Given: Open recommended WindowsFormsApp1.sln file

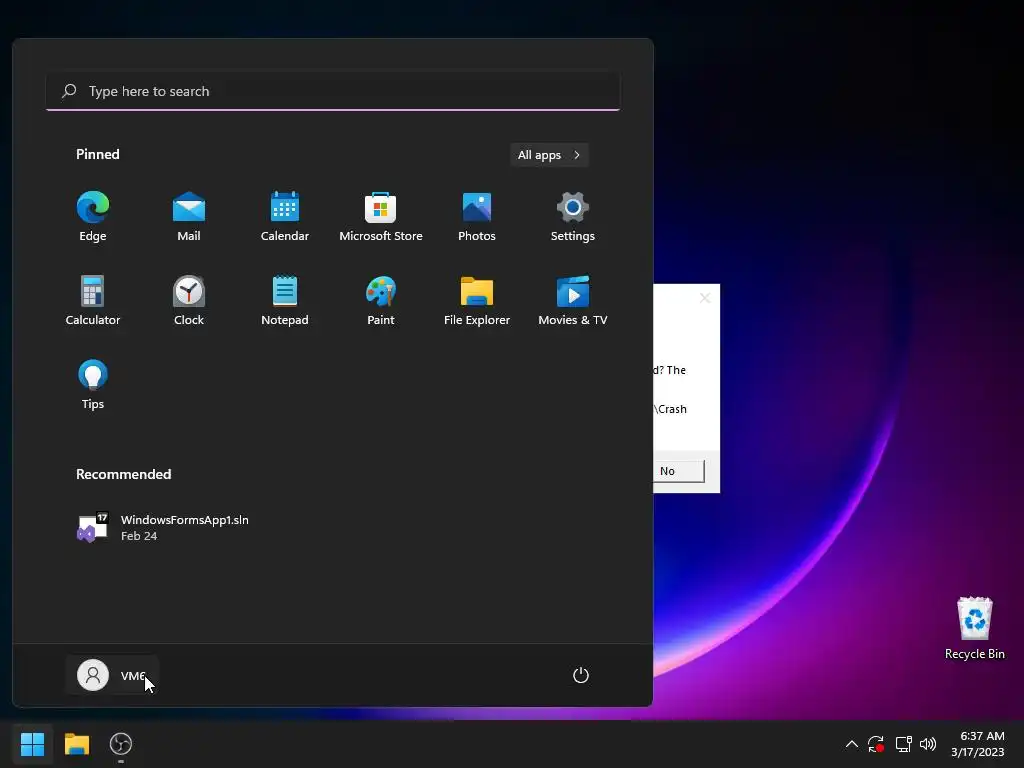Looking at the screenshot, I should coord(163,527).
